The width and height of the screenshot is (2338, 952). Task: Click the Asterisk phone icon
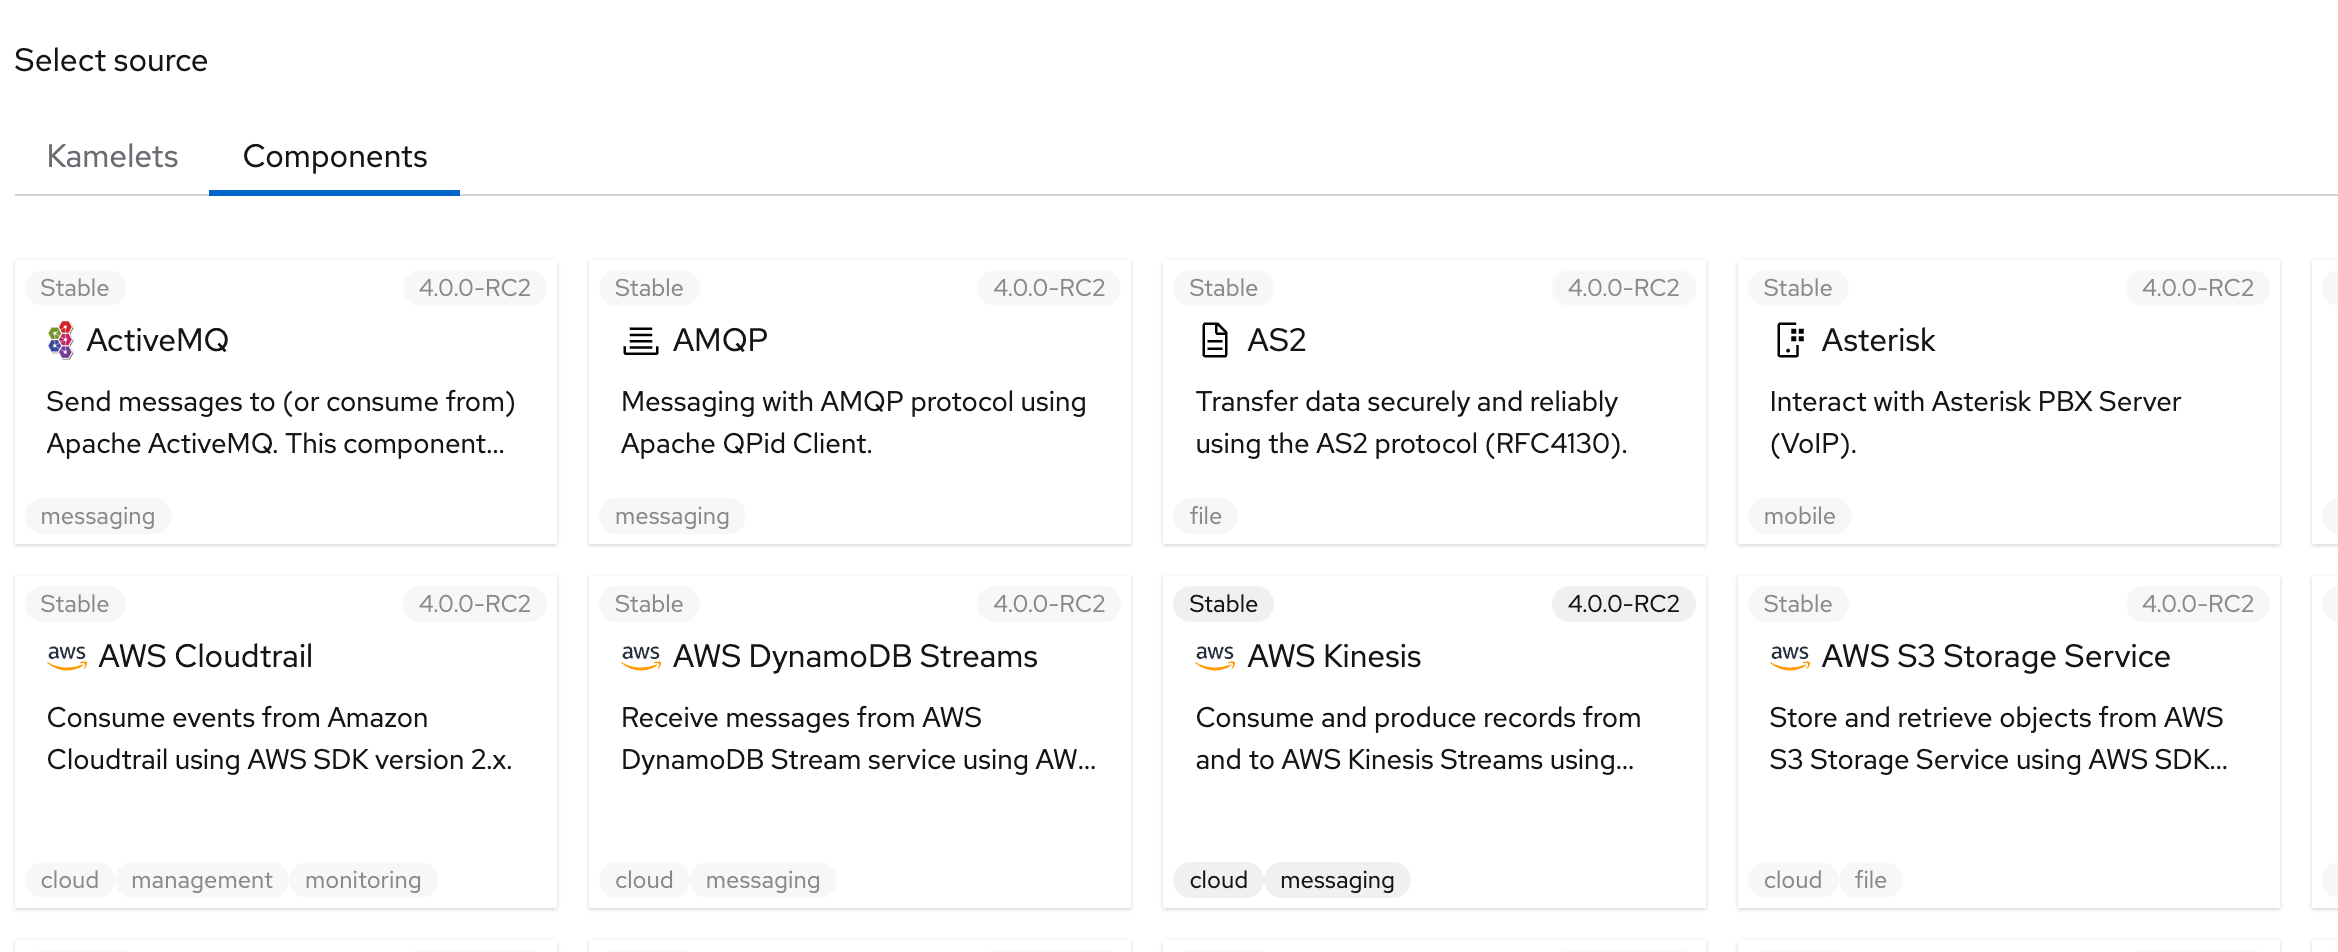point(1789,340)
